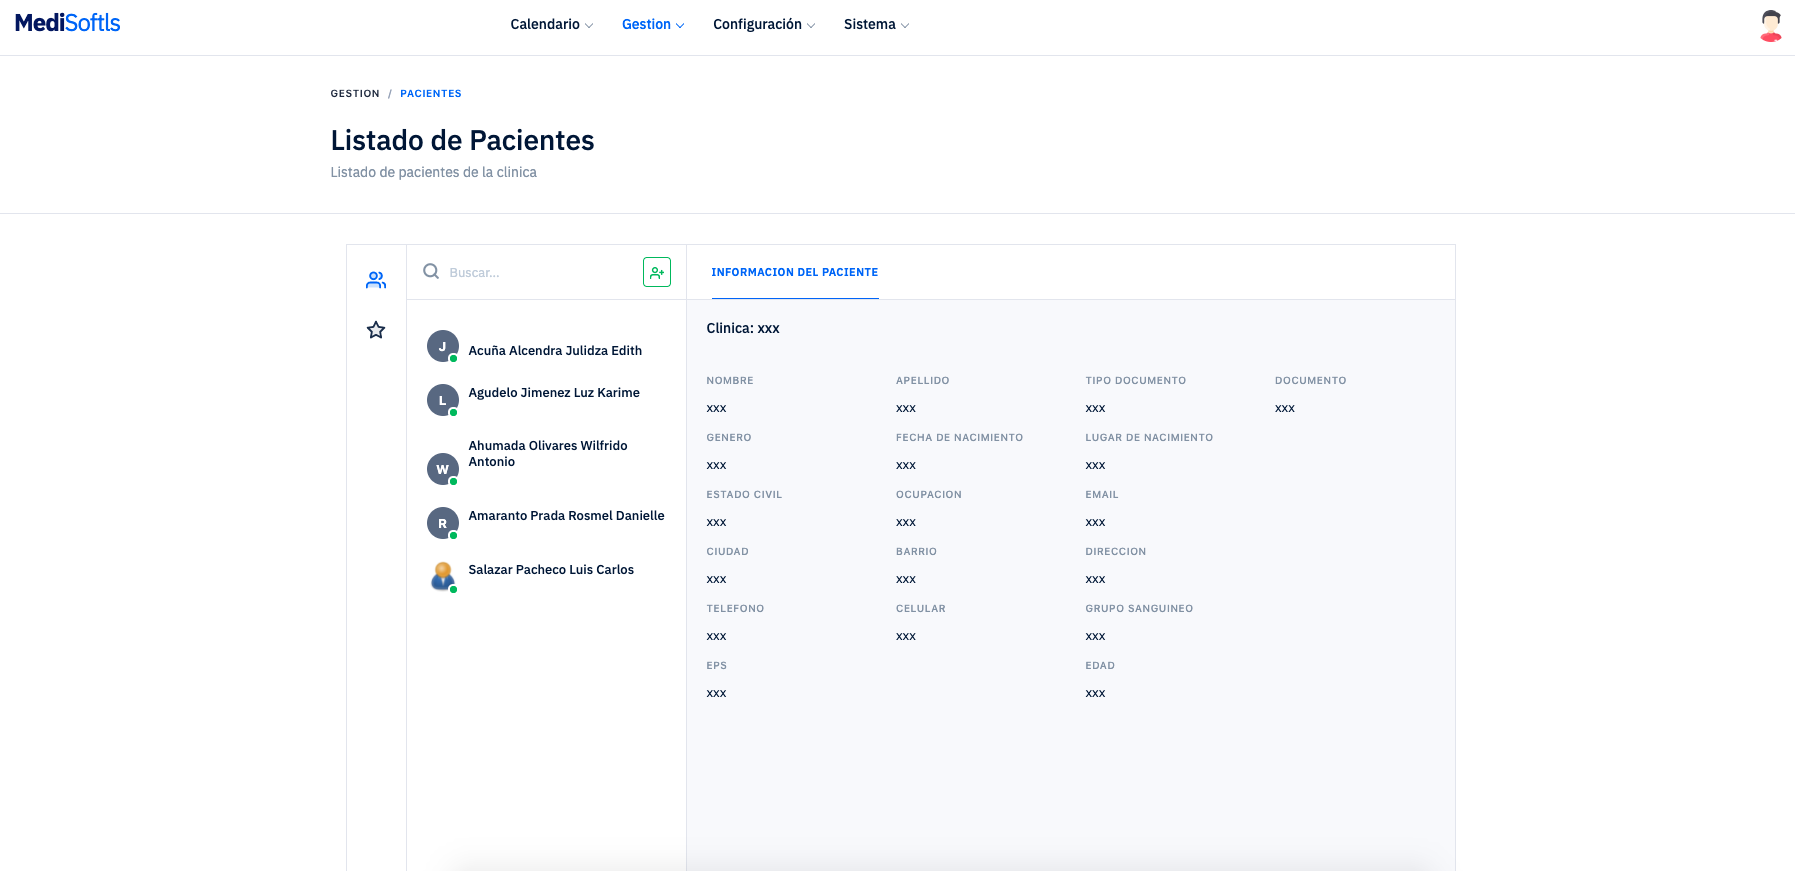Go to the Gestion breadcrumb
Image resolution: width=1795 pixels, height=871 pixels.
[x=355, y=93]
